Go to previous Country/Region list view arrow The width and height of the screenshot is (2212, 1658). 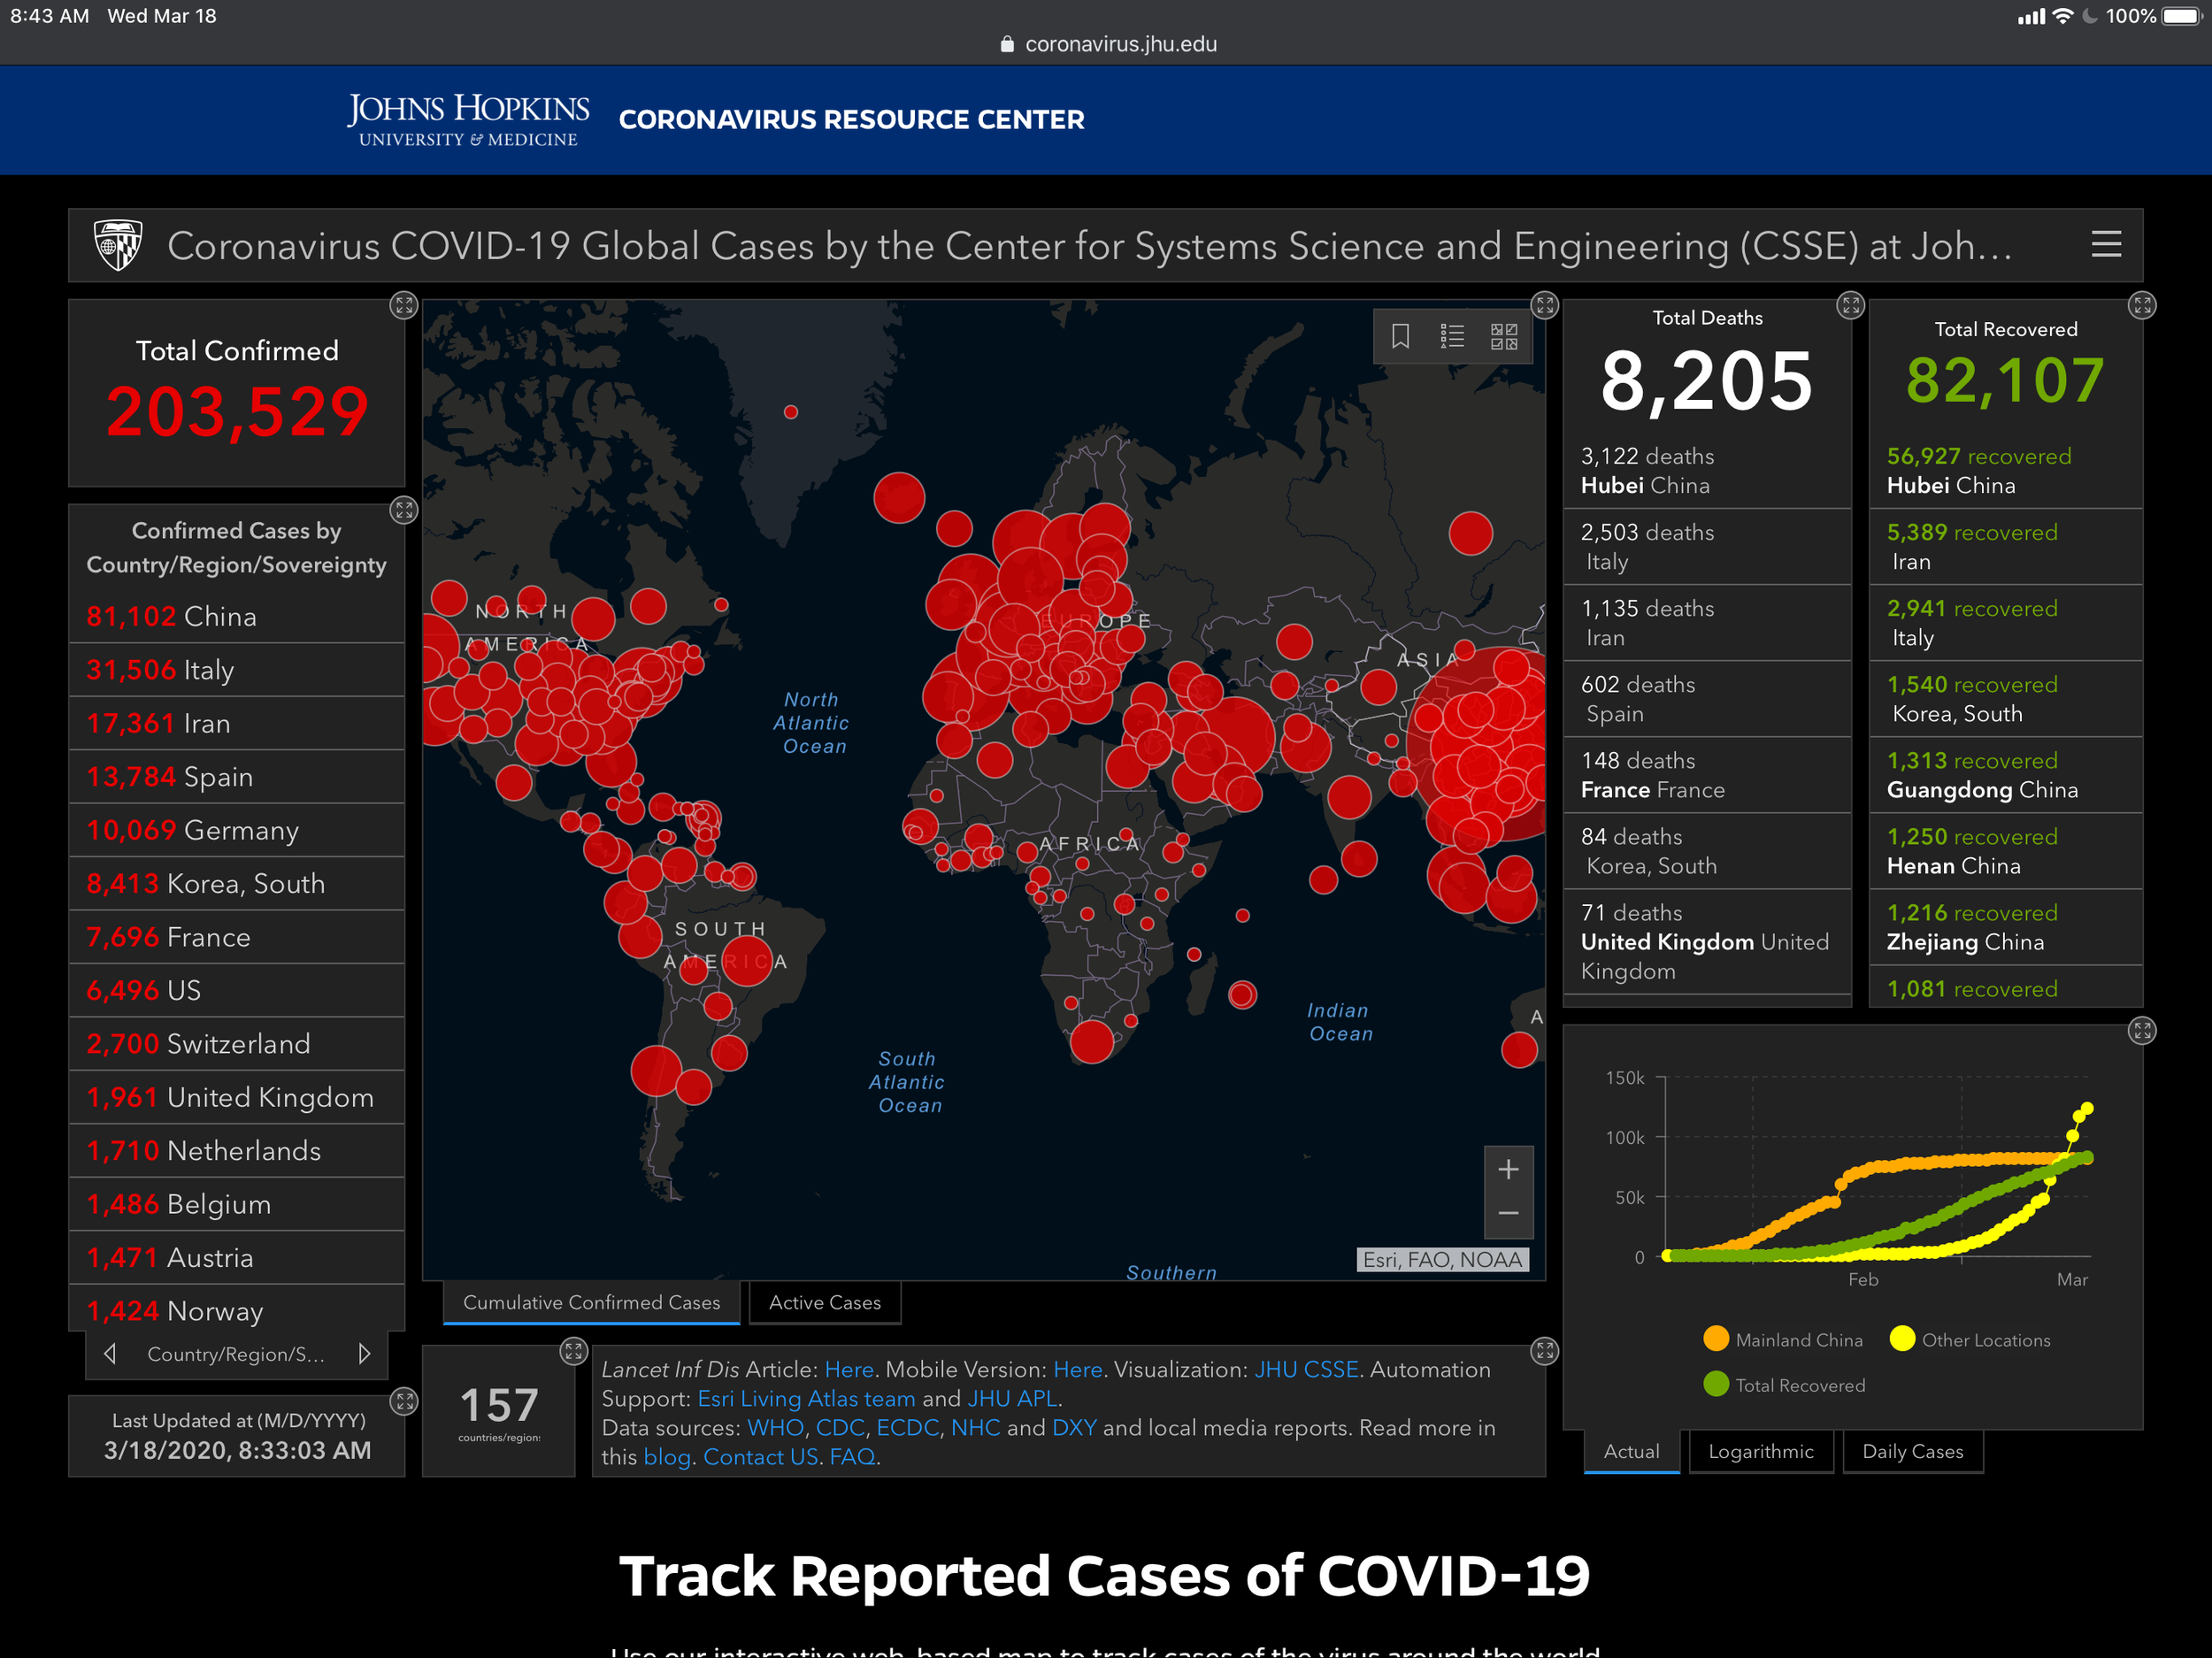tap(110, 1354)
